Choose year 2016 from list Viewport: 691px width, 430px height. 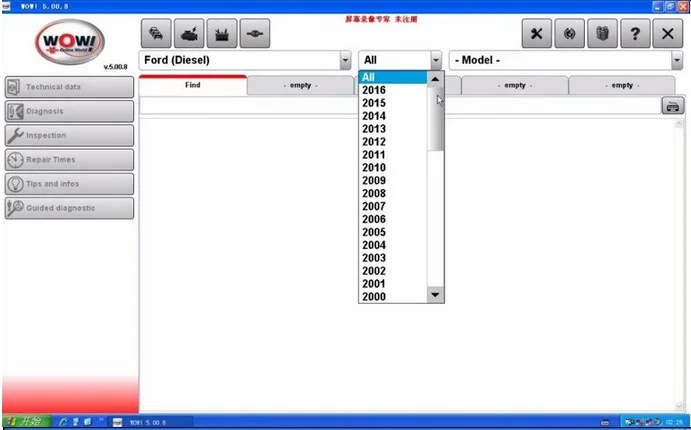point(393,90)
